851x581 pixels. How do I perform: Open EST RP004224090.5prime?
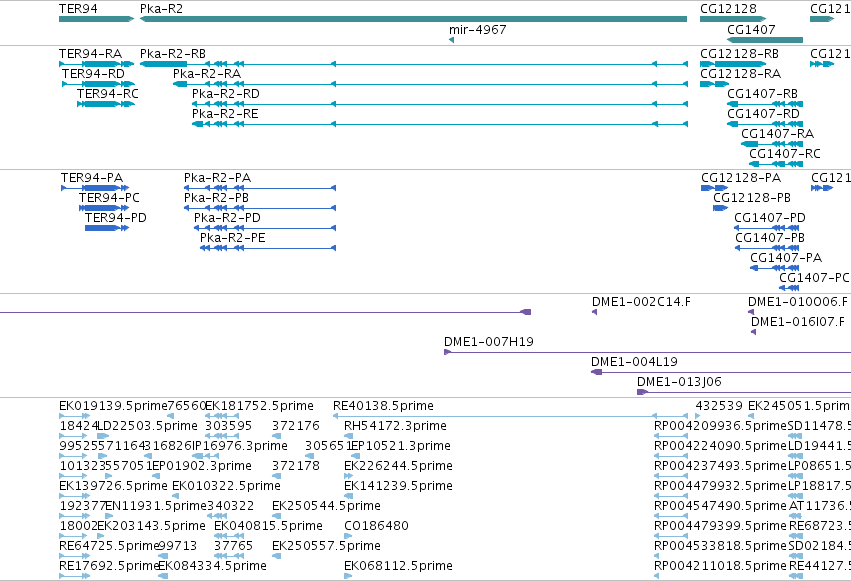[671, 456]
